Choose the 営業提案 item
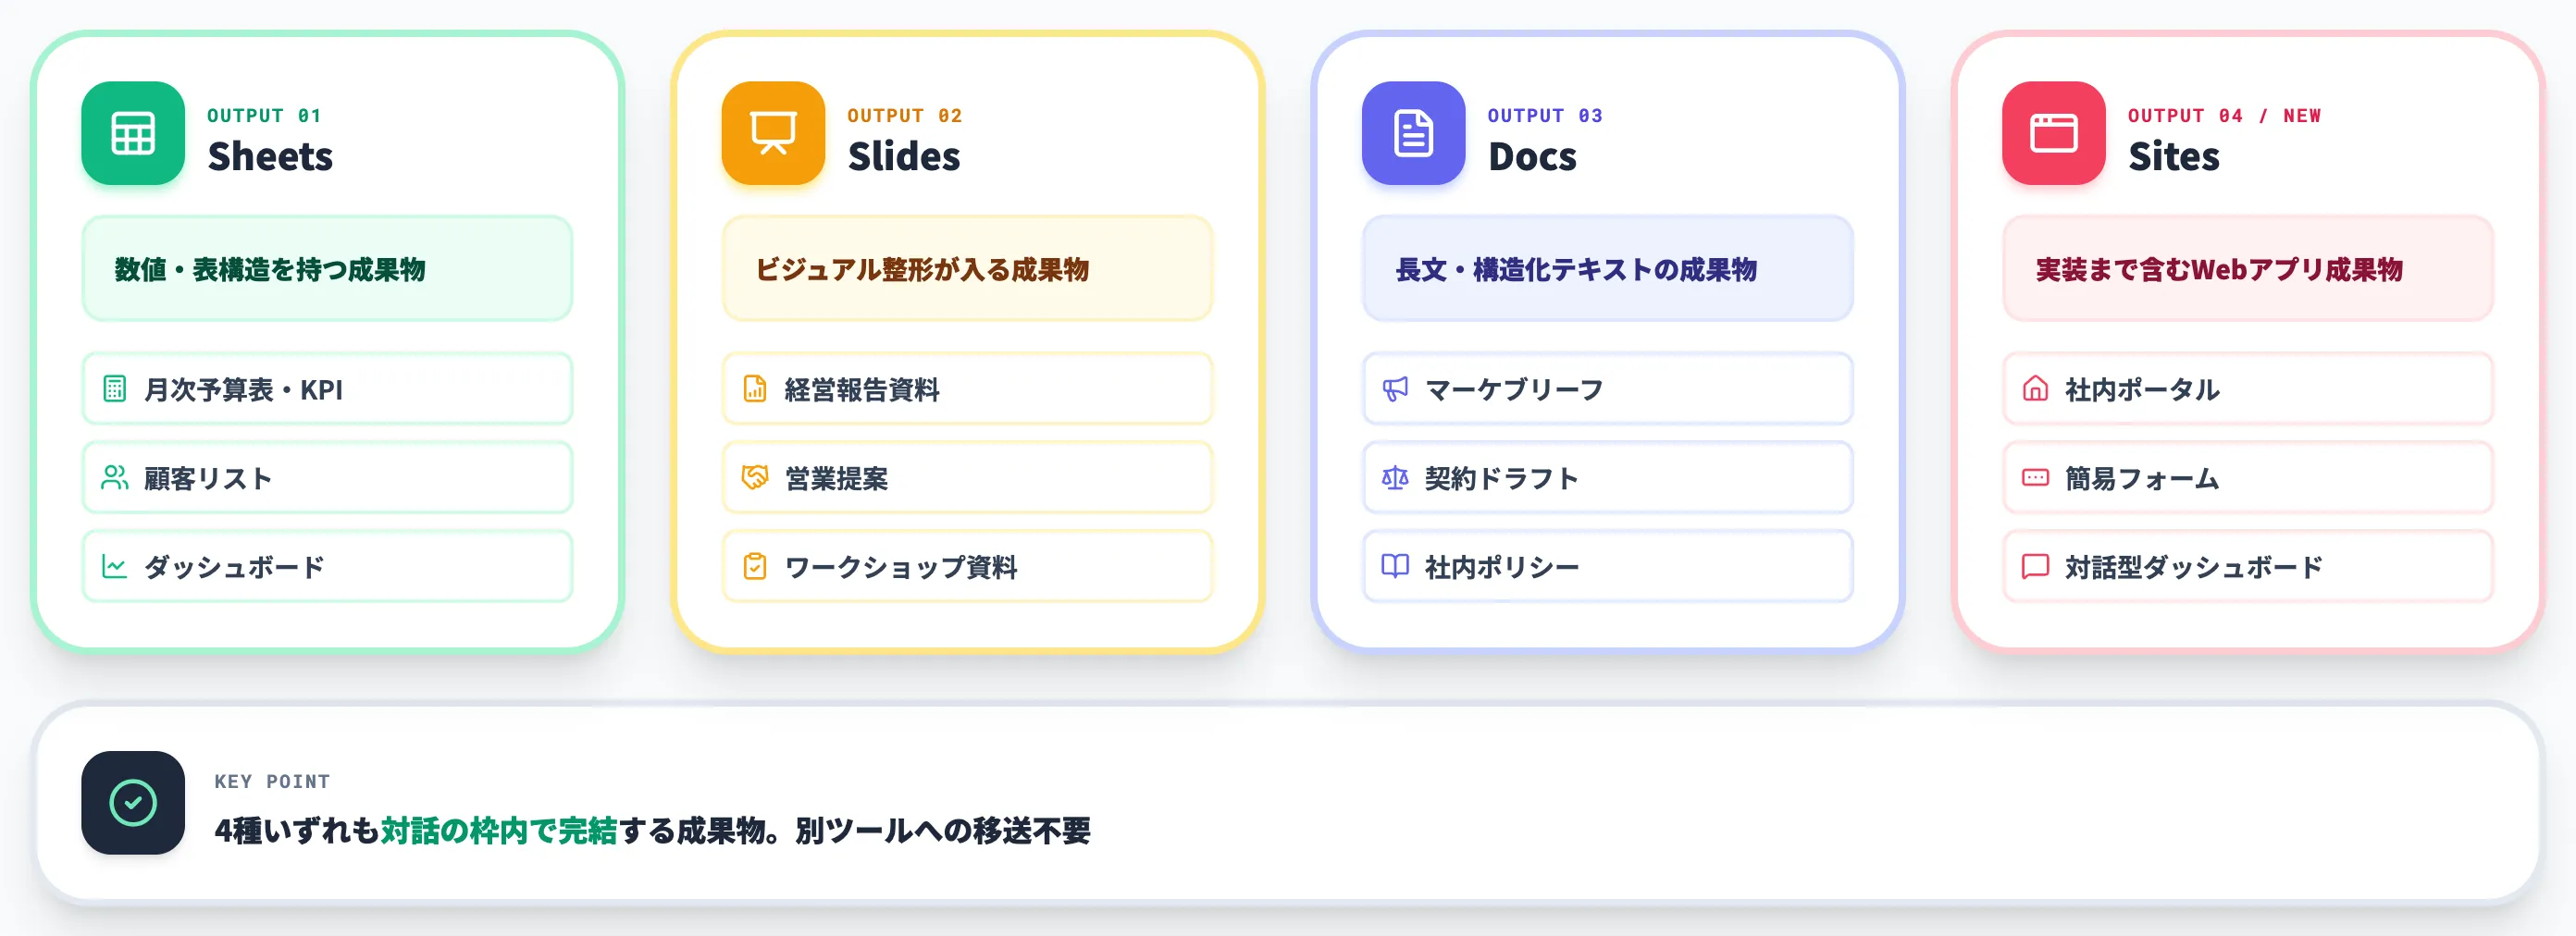Image resolution: width=2576 pixels, height=936 pixels. [x=967, y=478]
